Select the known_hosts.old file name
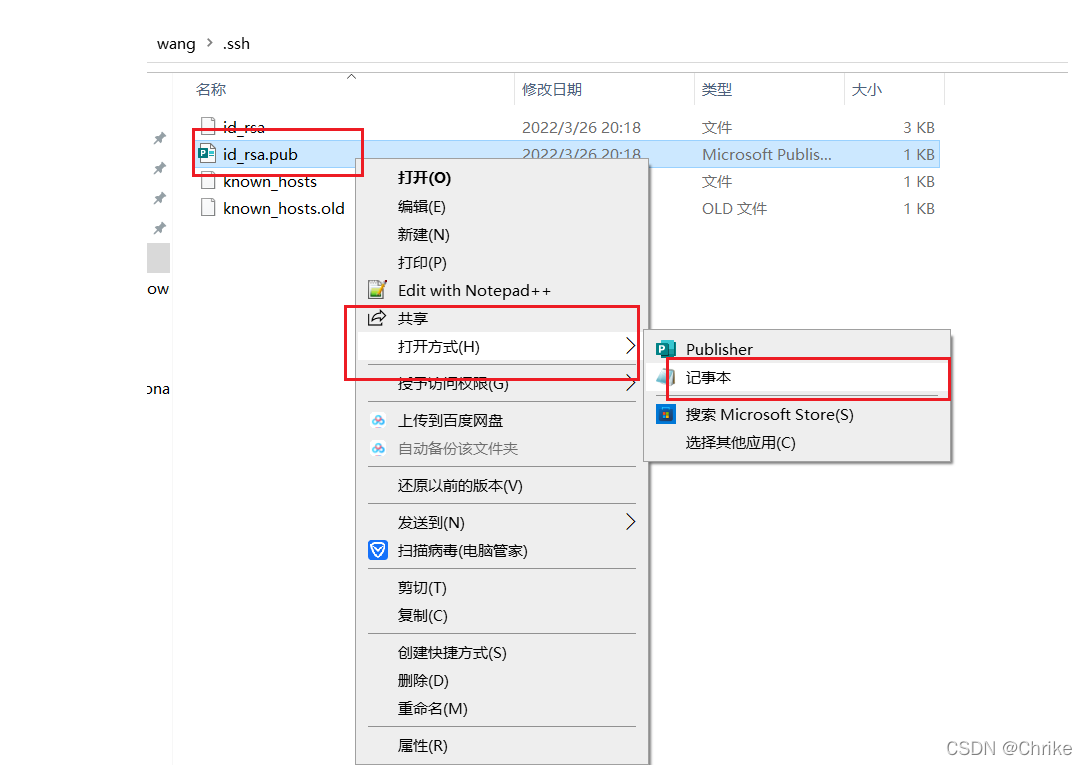Screen dimensions: 1087x765 (x=284, y=209)
